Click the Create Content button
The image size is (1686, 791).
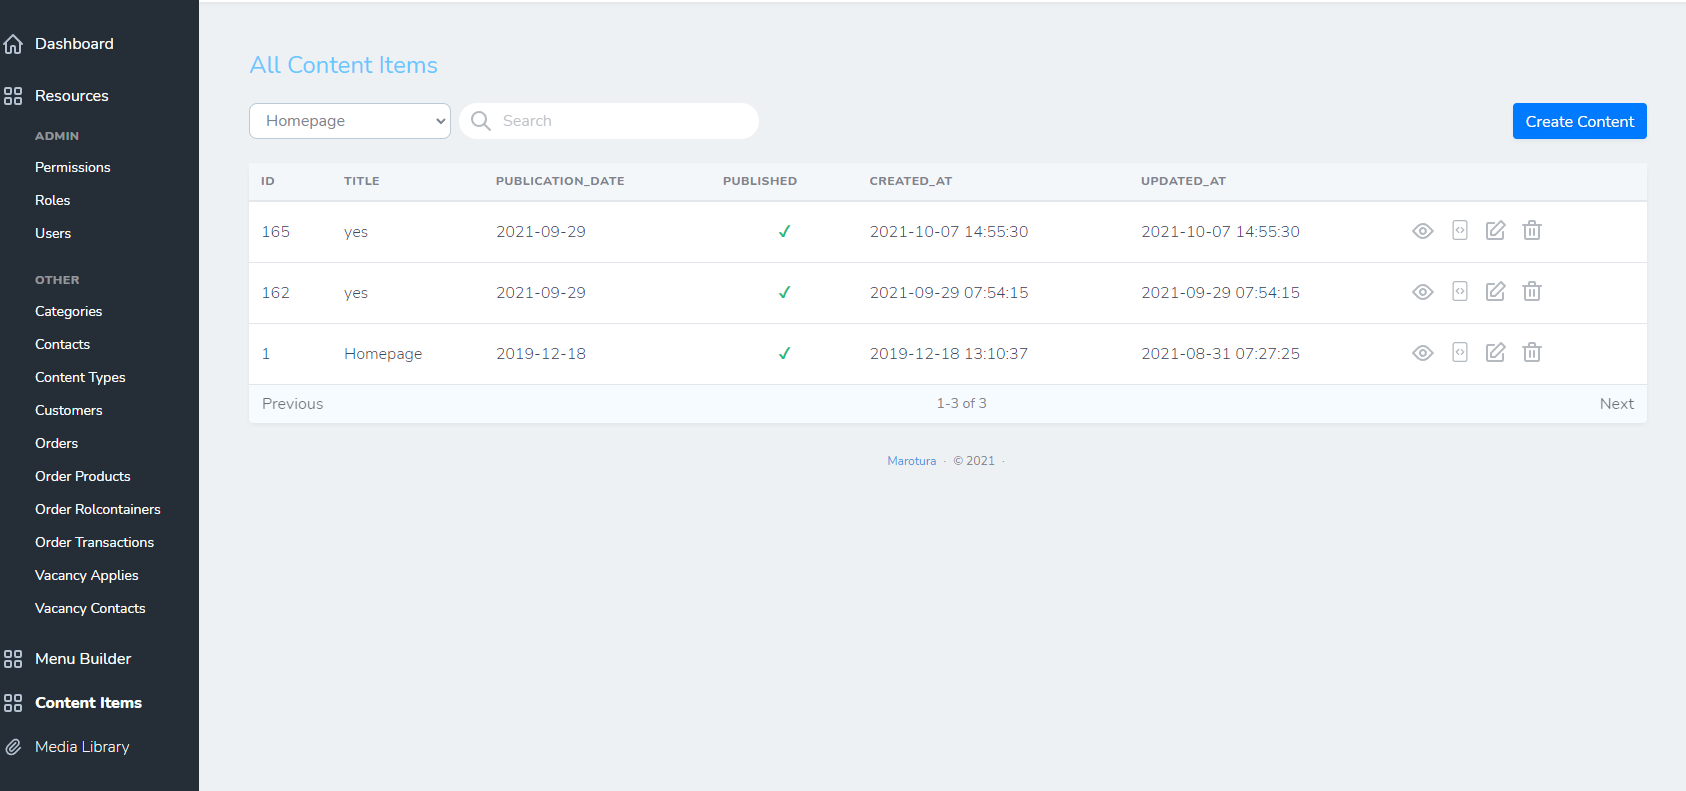coord(1579,121)
